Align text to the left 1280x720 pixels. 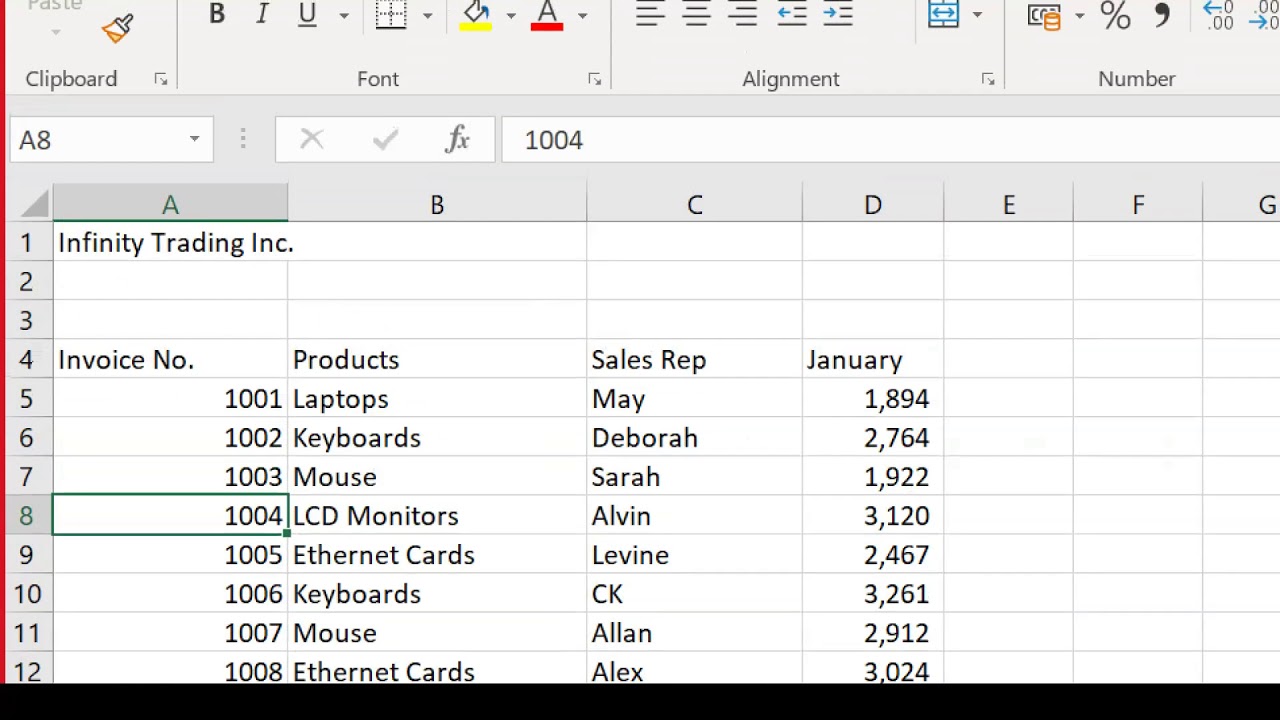click(x=650, y=14)
